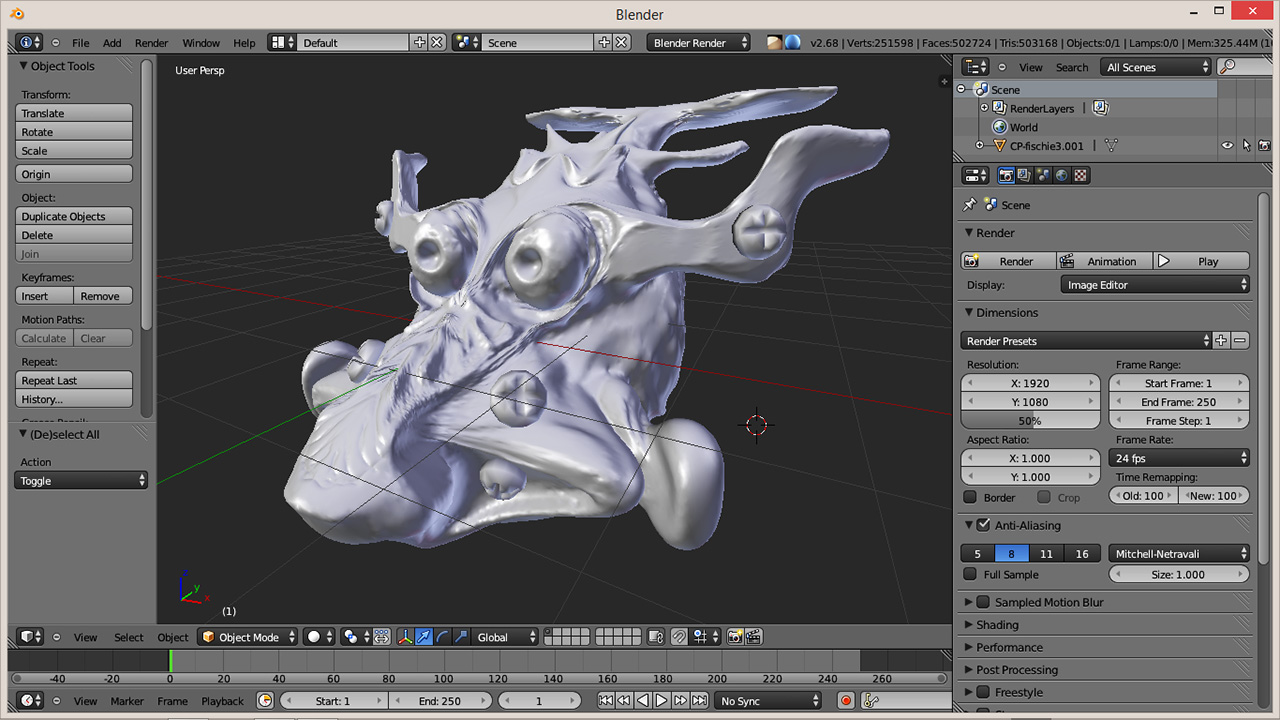Open the Scene properties tab
This screenshot has height=720, width=1280.
(x=1043, y=175)
